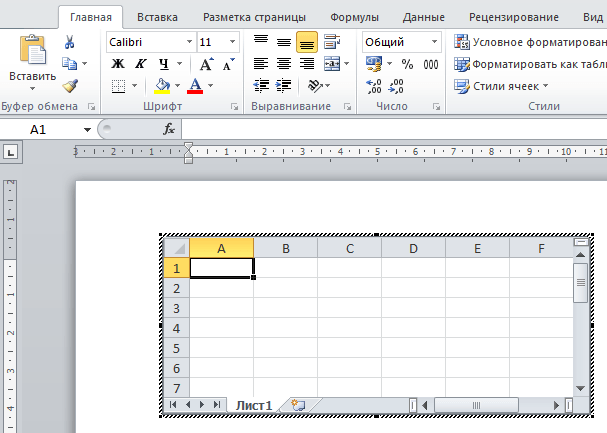Expand the number format 'Общий' dropdown

point(434,42)
